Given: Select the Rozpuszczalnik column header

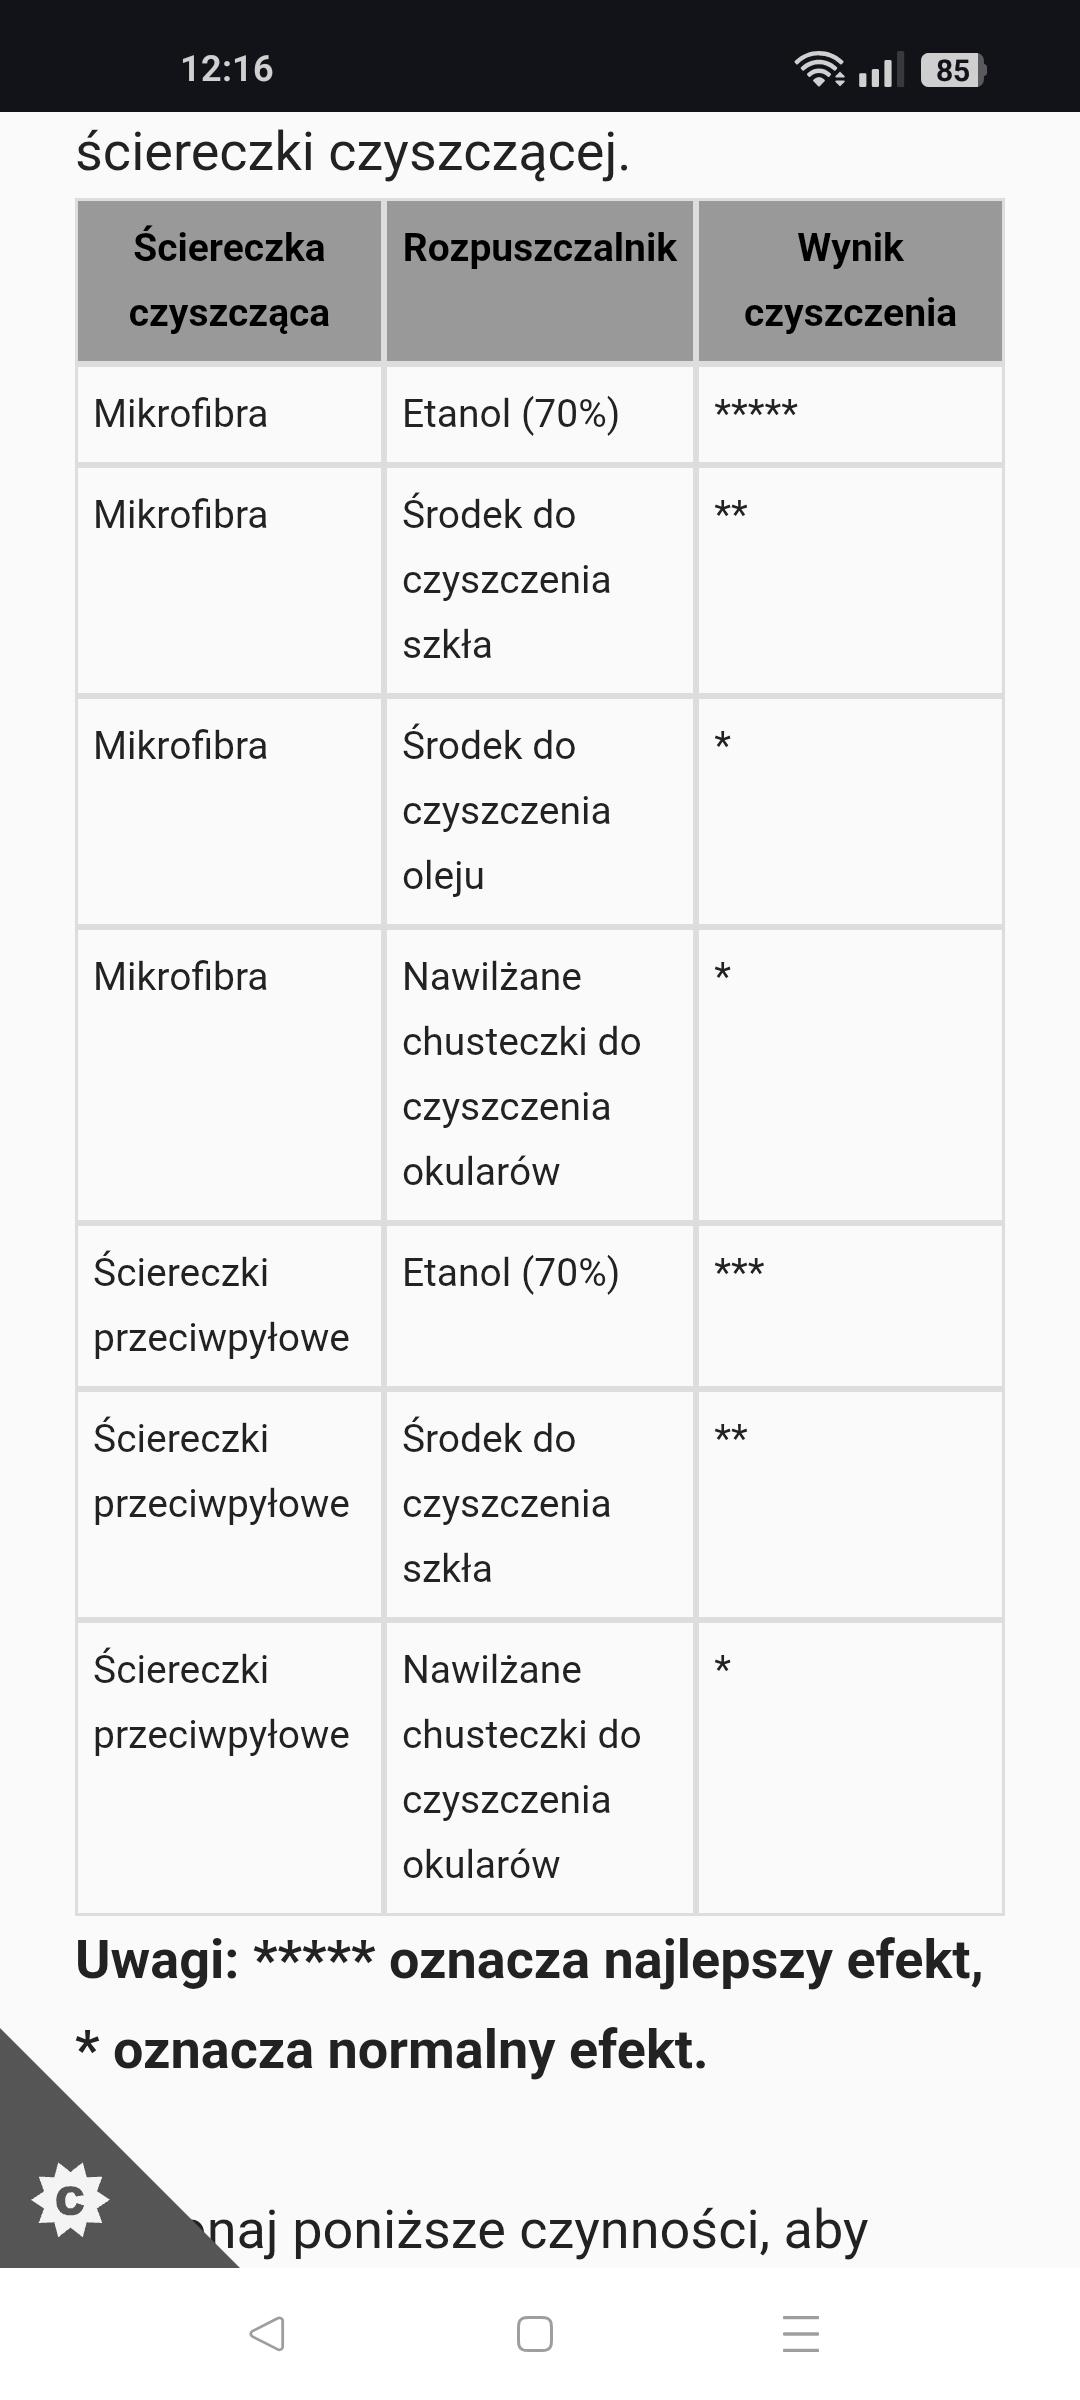Looking at the screenshot, I should point(539,248).
